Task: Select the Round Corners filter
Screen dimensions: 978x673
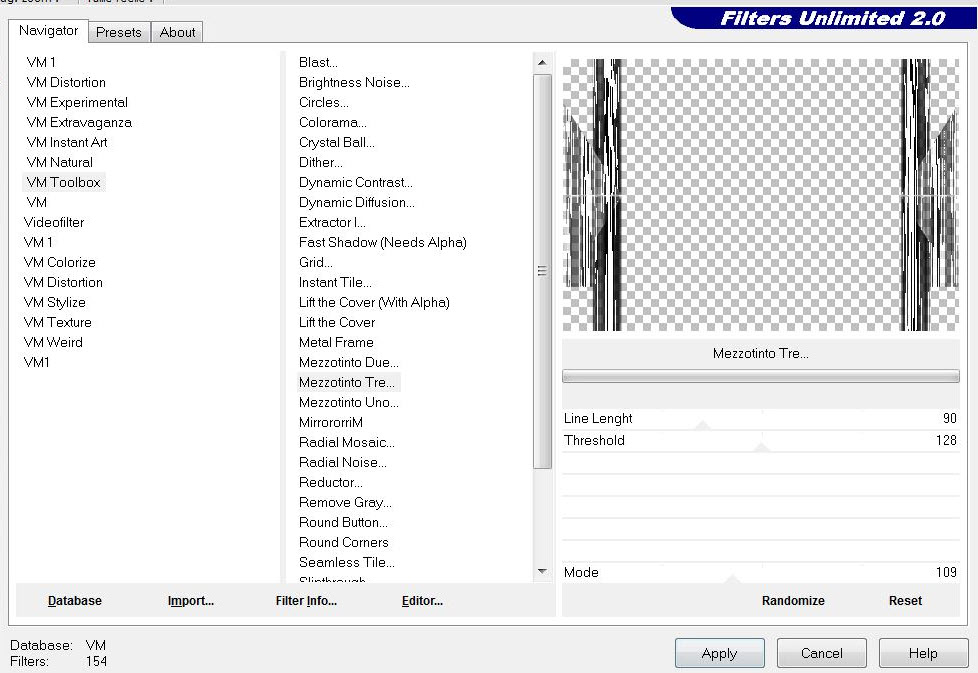Action: (343, 541)
